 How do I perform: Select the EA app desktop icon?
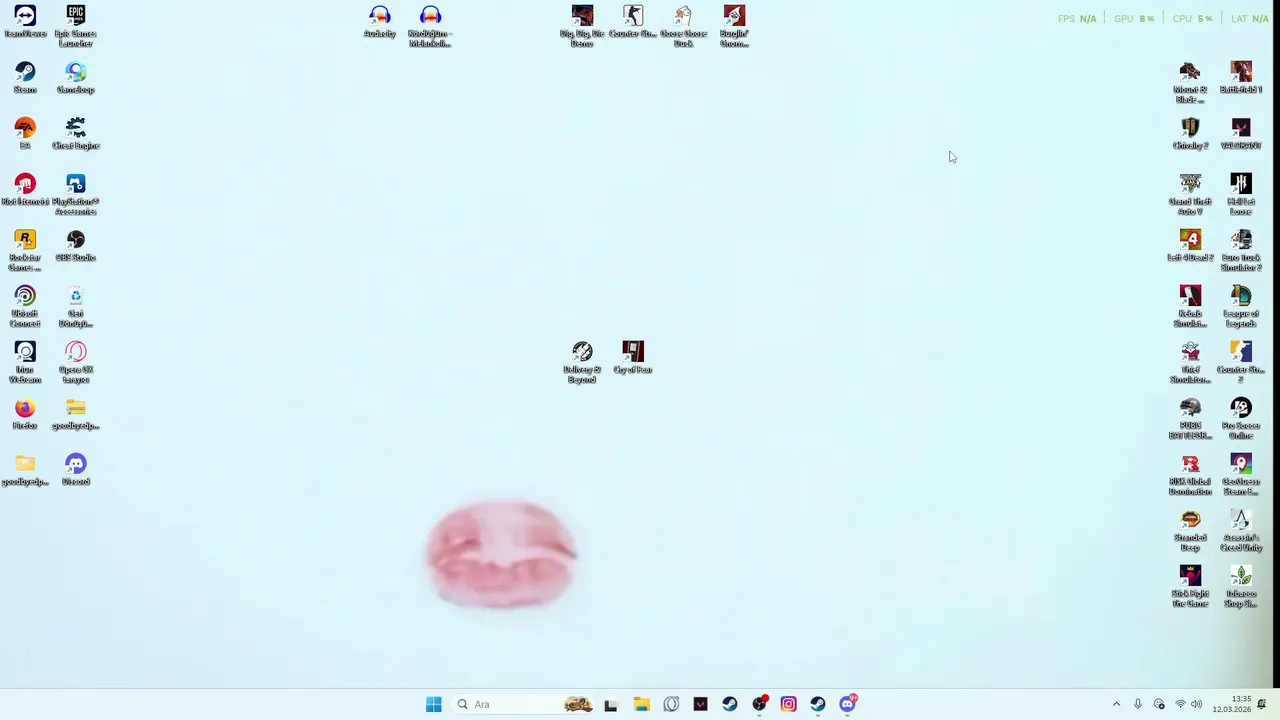click(25, 133)
